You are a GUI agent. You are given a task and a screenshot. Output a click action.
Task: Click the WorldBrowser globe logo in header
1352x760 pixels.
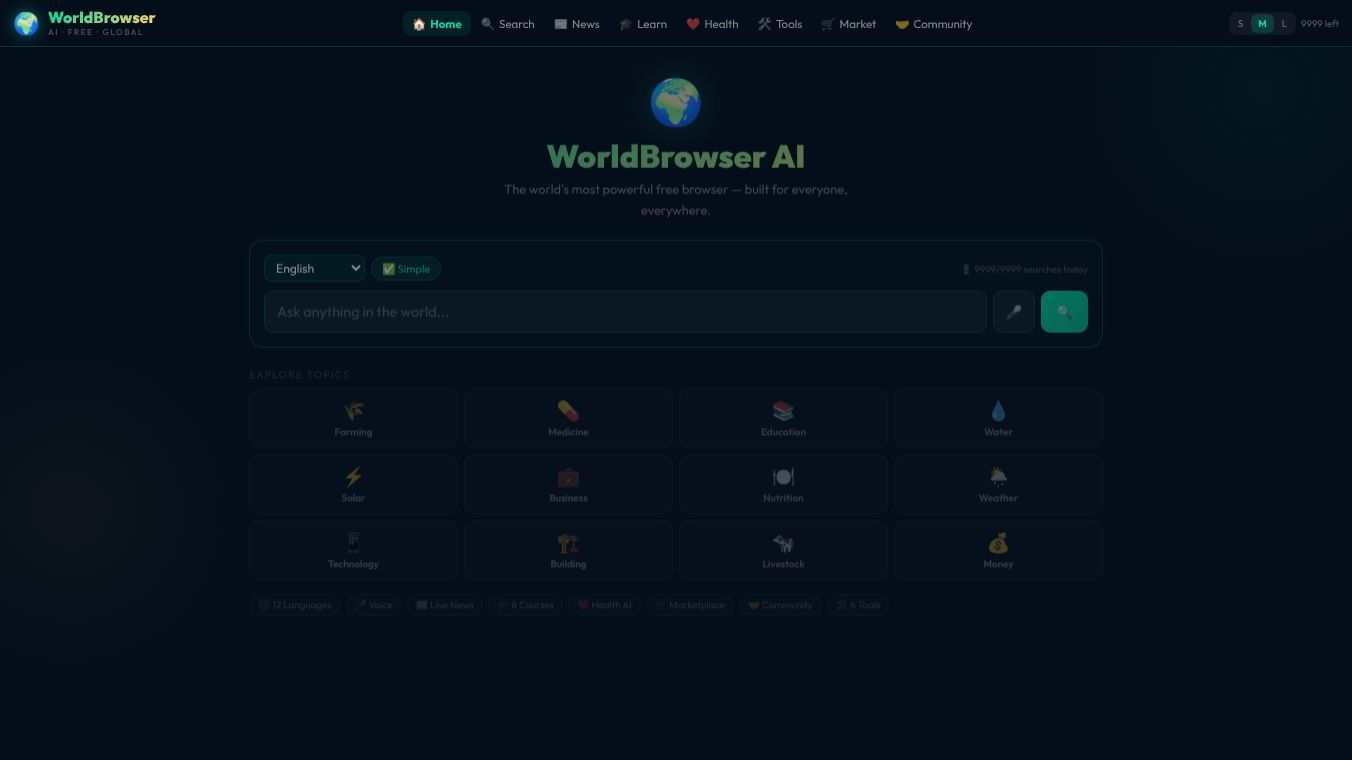[26, 23]
